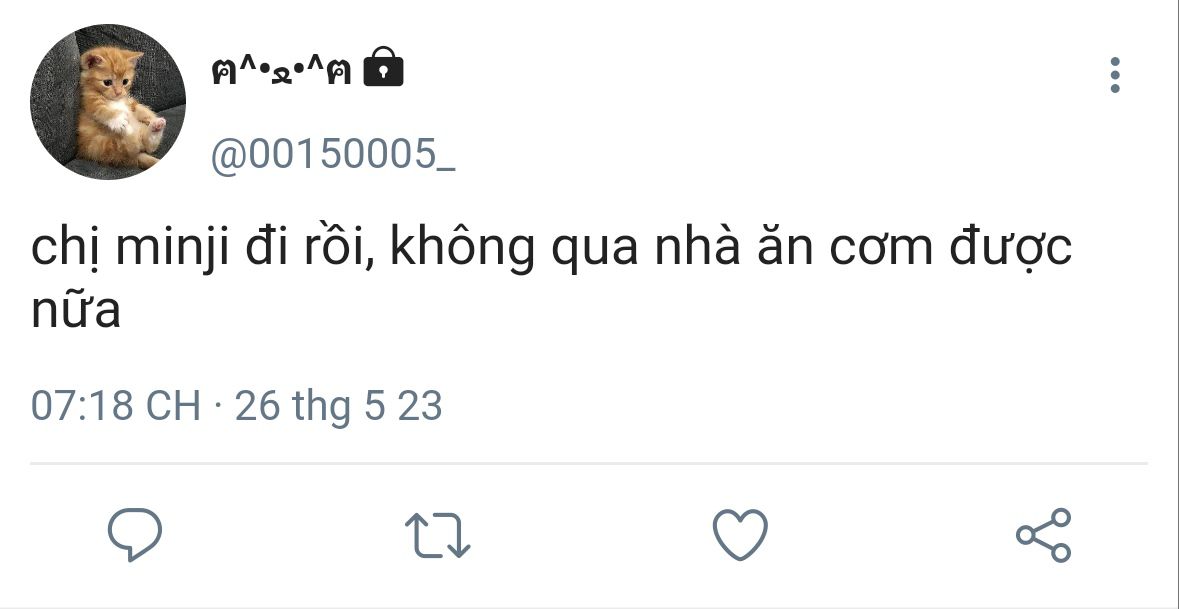Viewport: 1179px width, 609px height.
Task: Open the orange kitten profile picture
Action: pos(108,102)
